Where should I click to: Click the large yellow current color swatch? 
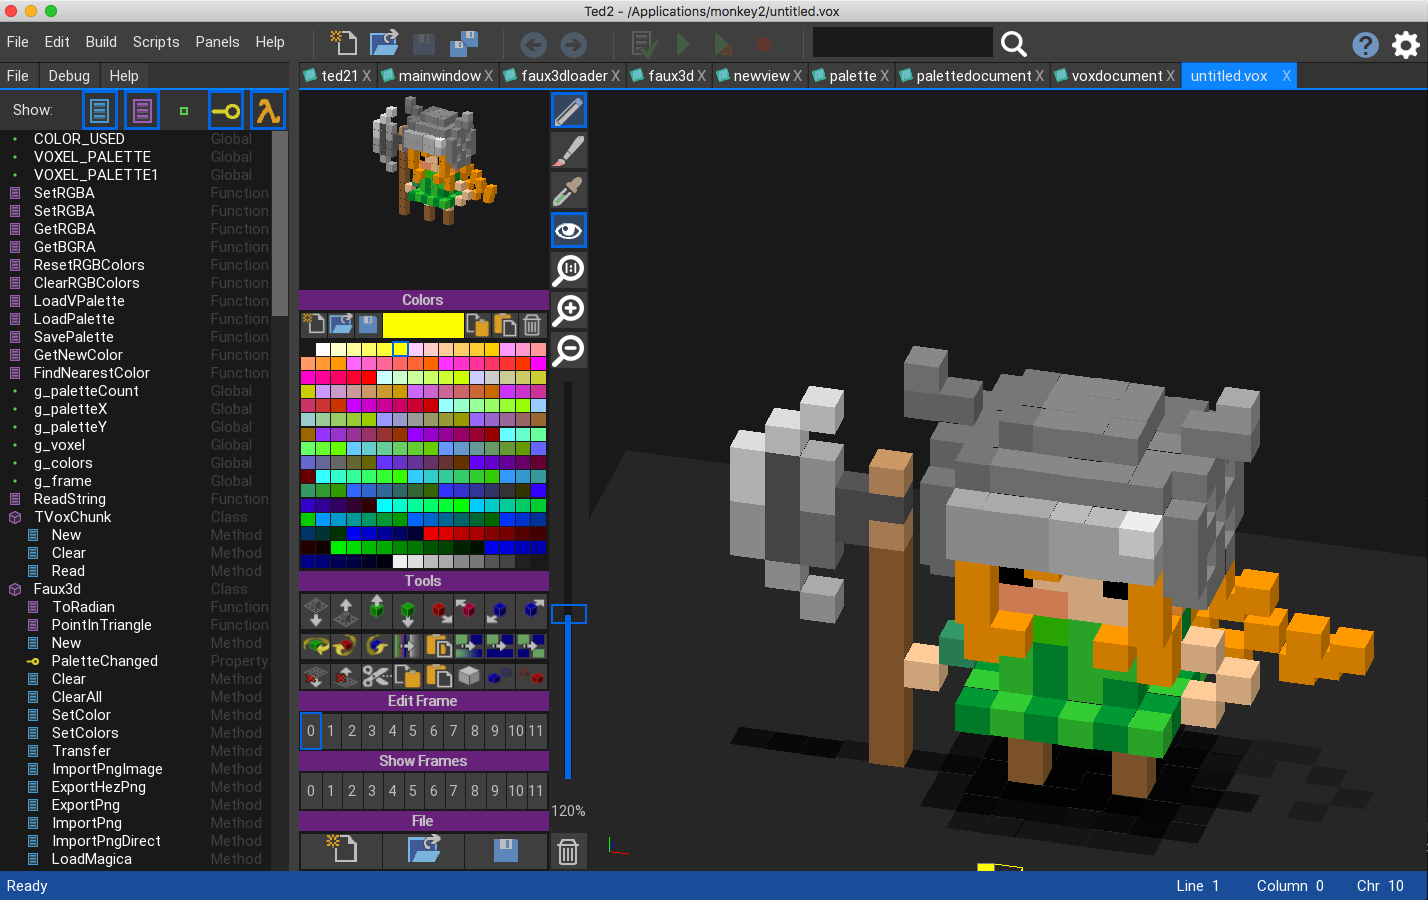(x=422, y=325)
